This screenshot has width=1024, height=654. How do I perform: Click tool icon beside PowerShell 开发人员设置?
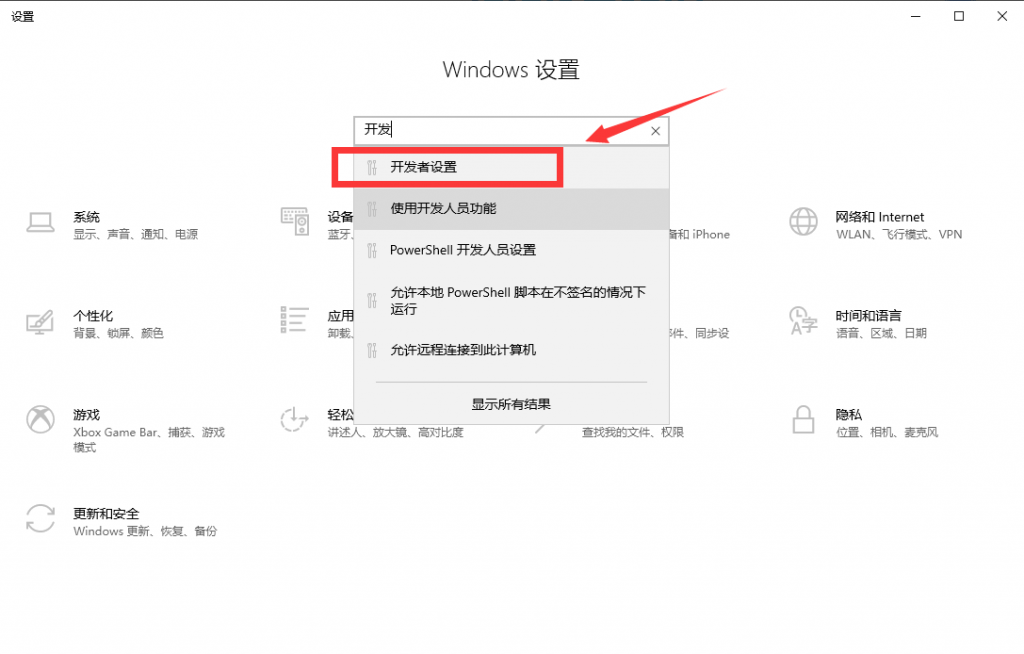372,250
